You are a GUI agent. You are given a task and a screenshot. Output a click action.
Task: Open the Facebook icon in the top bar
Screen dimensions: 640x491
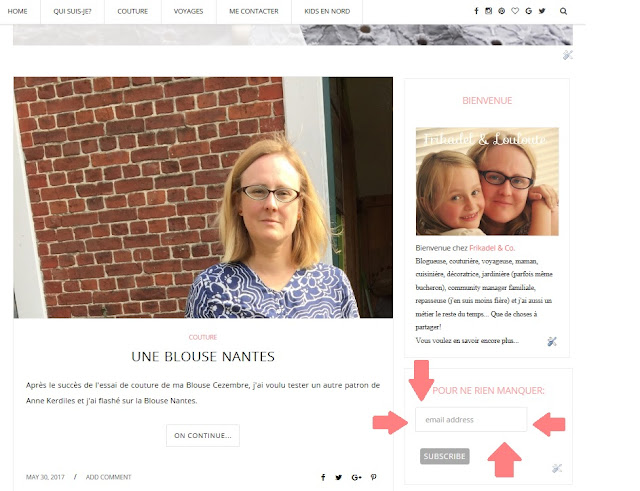[476, 11]
